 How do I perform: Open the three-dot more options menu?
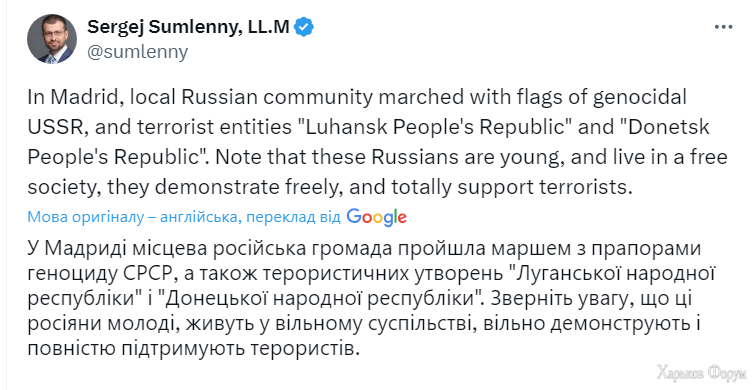[x=723, y=27]
